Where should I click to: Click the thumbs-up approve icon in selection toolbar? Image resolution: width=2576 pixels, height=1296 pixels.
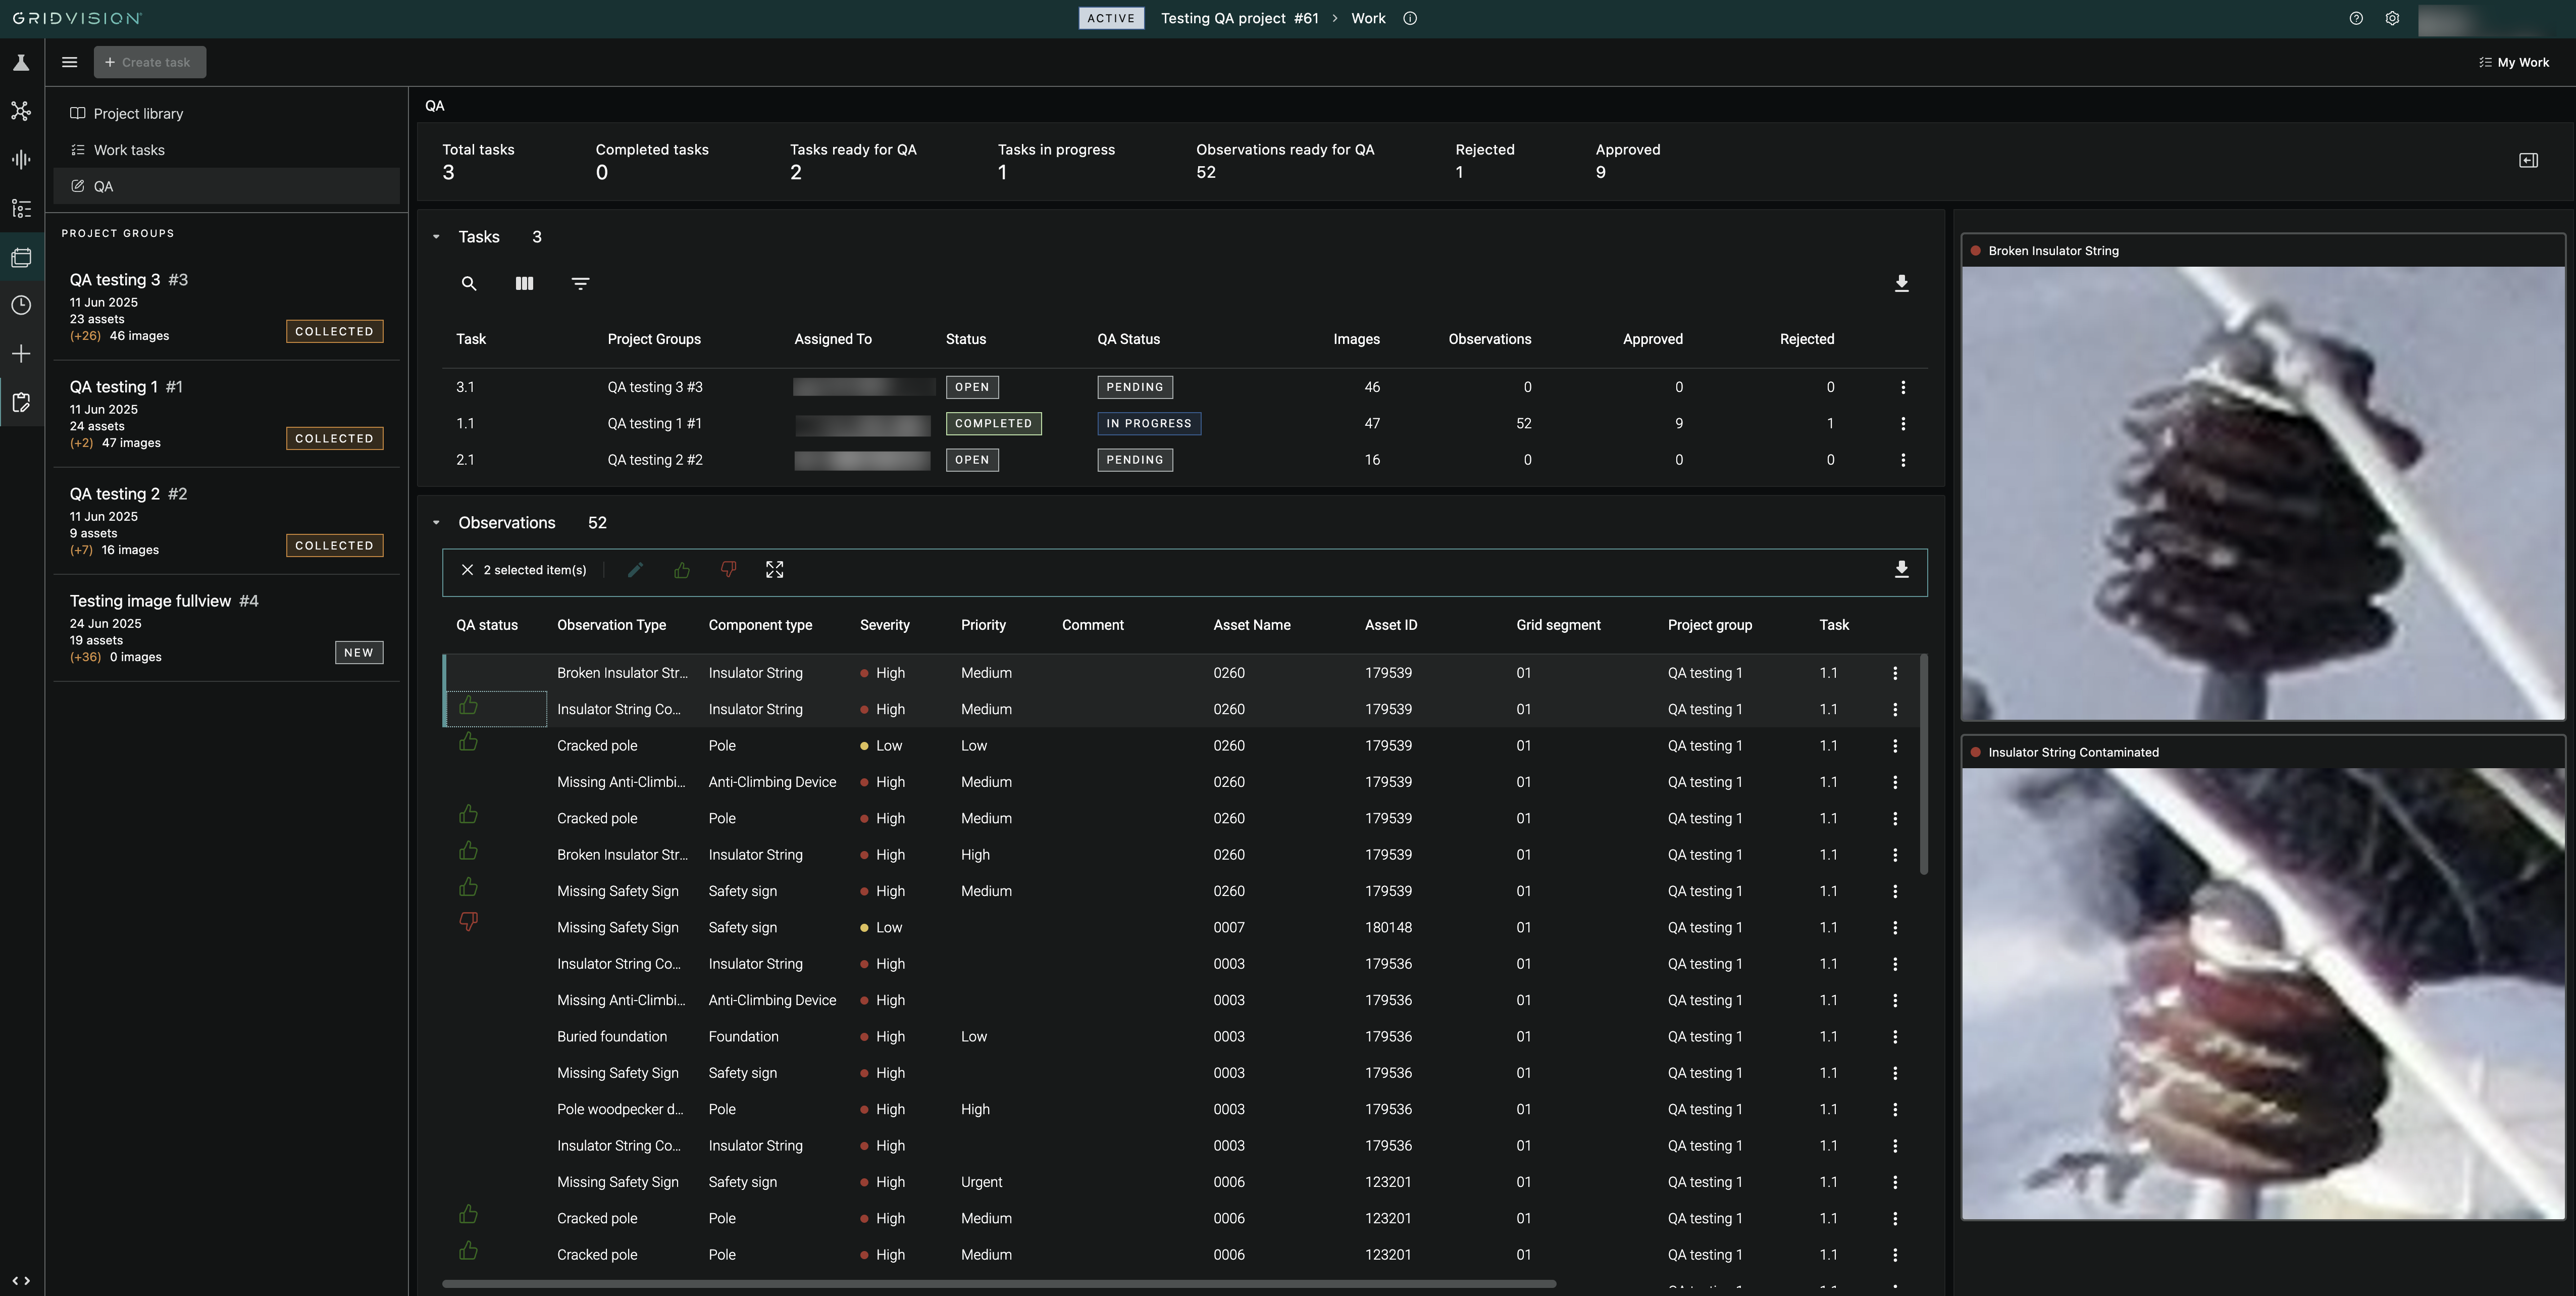coord(682,570)
